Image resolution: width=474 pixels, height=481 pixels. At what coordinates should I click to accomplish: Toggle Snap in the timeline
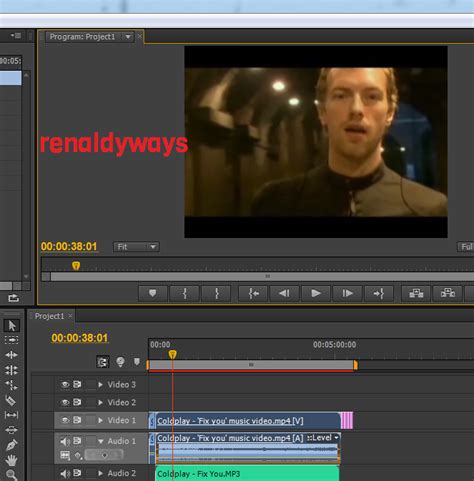[103, 362]
